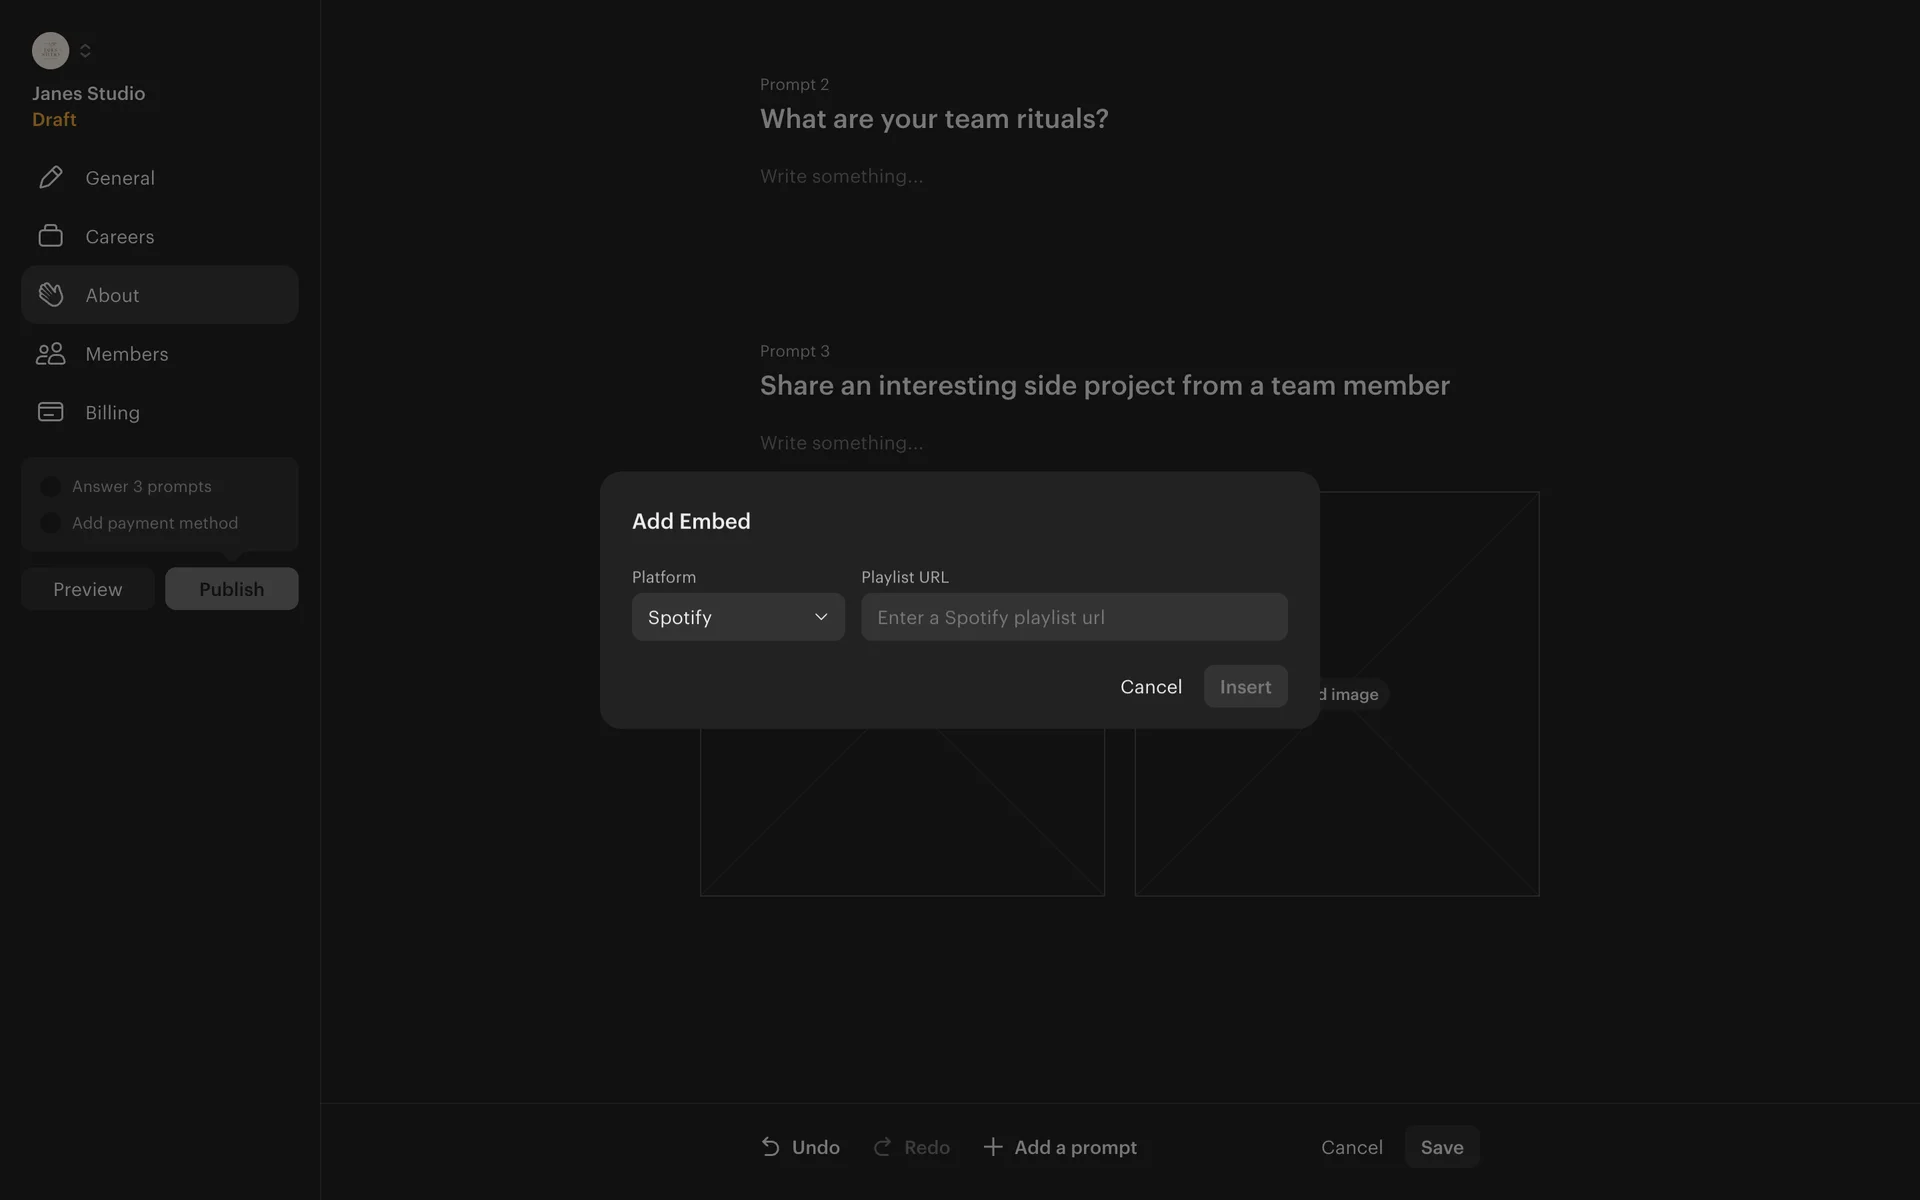Screen dimensions: 1920x1200
Task: Click the Members people icon
Action: (50, 354)
